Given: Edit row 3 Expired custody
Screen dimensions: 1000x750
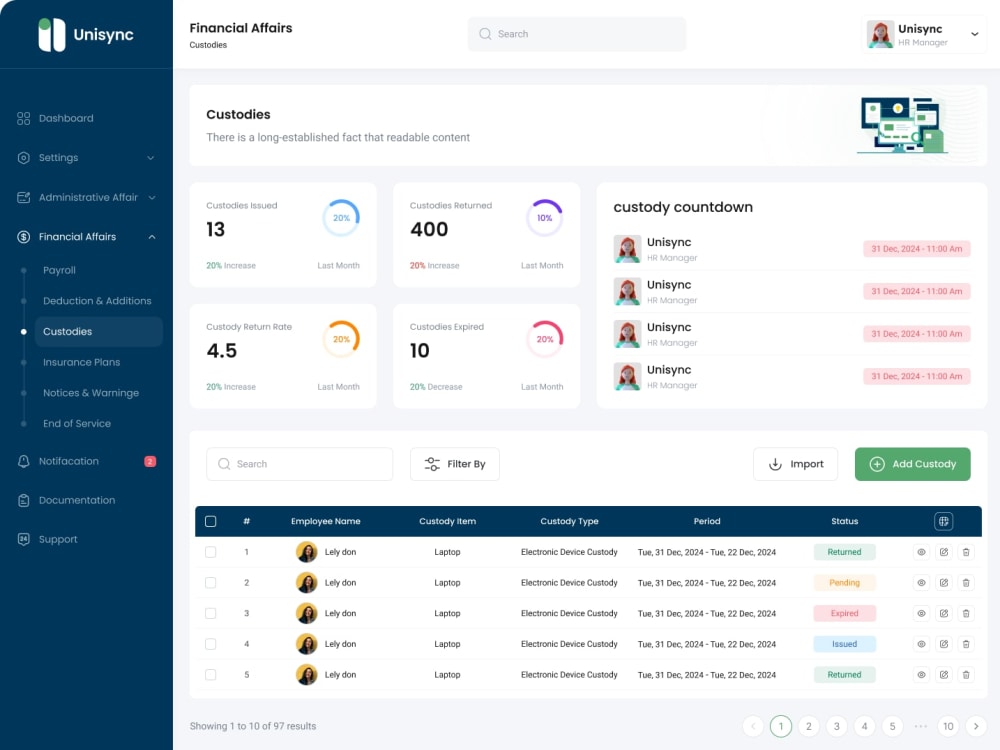Looking at the screenshot, I should pos(944,614).
